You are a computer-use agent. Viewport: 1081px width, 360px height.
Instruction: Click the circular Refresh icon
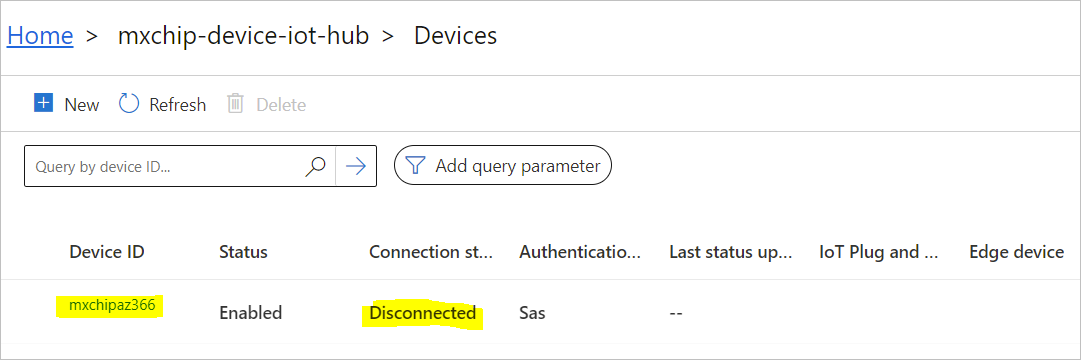(129, 103)
